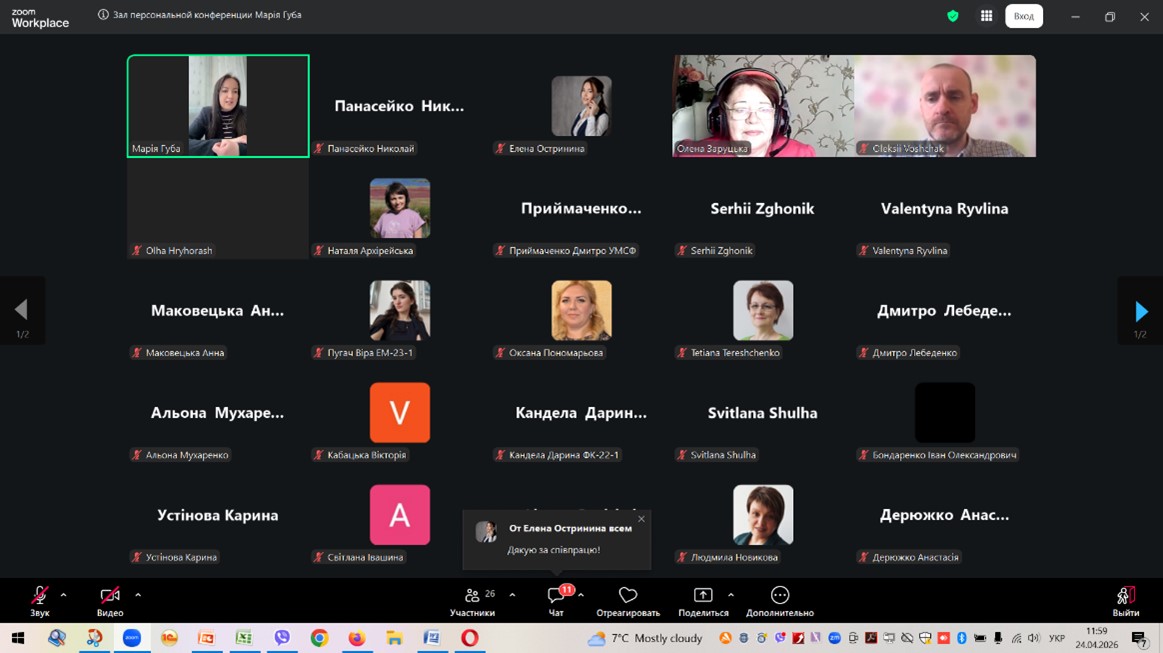The image size is (1163, 653).
Task: Open Viber from the Windows taskbar
Action: coord(282,638)
